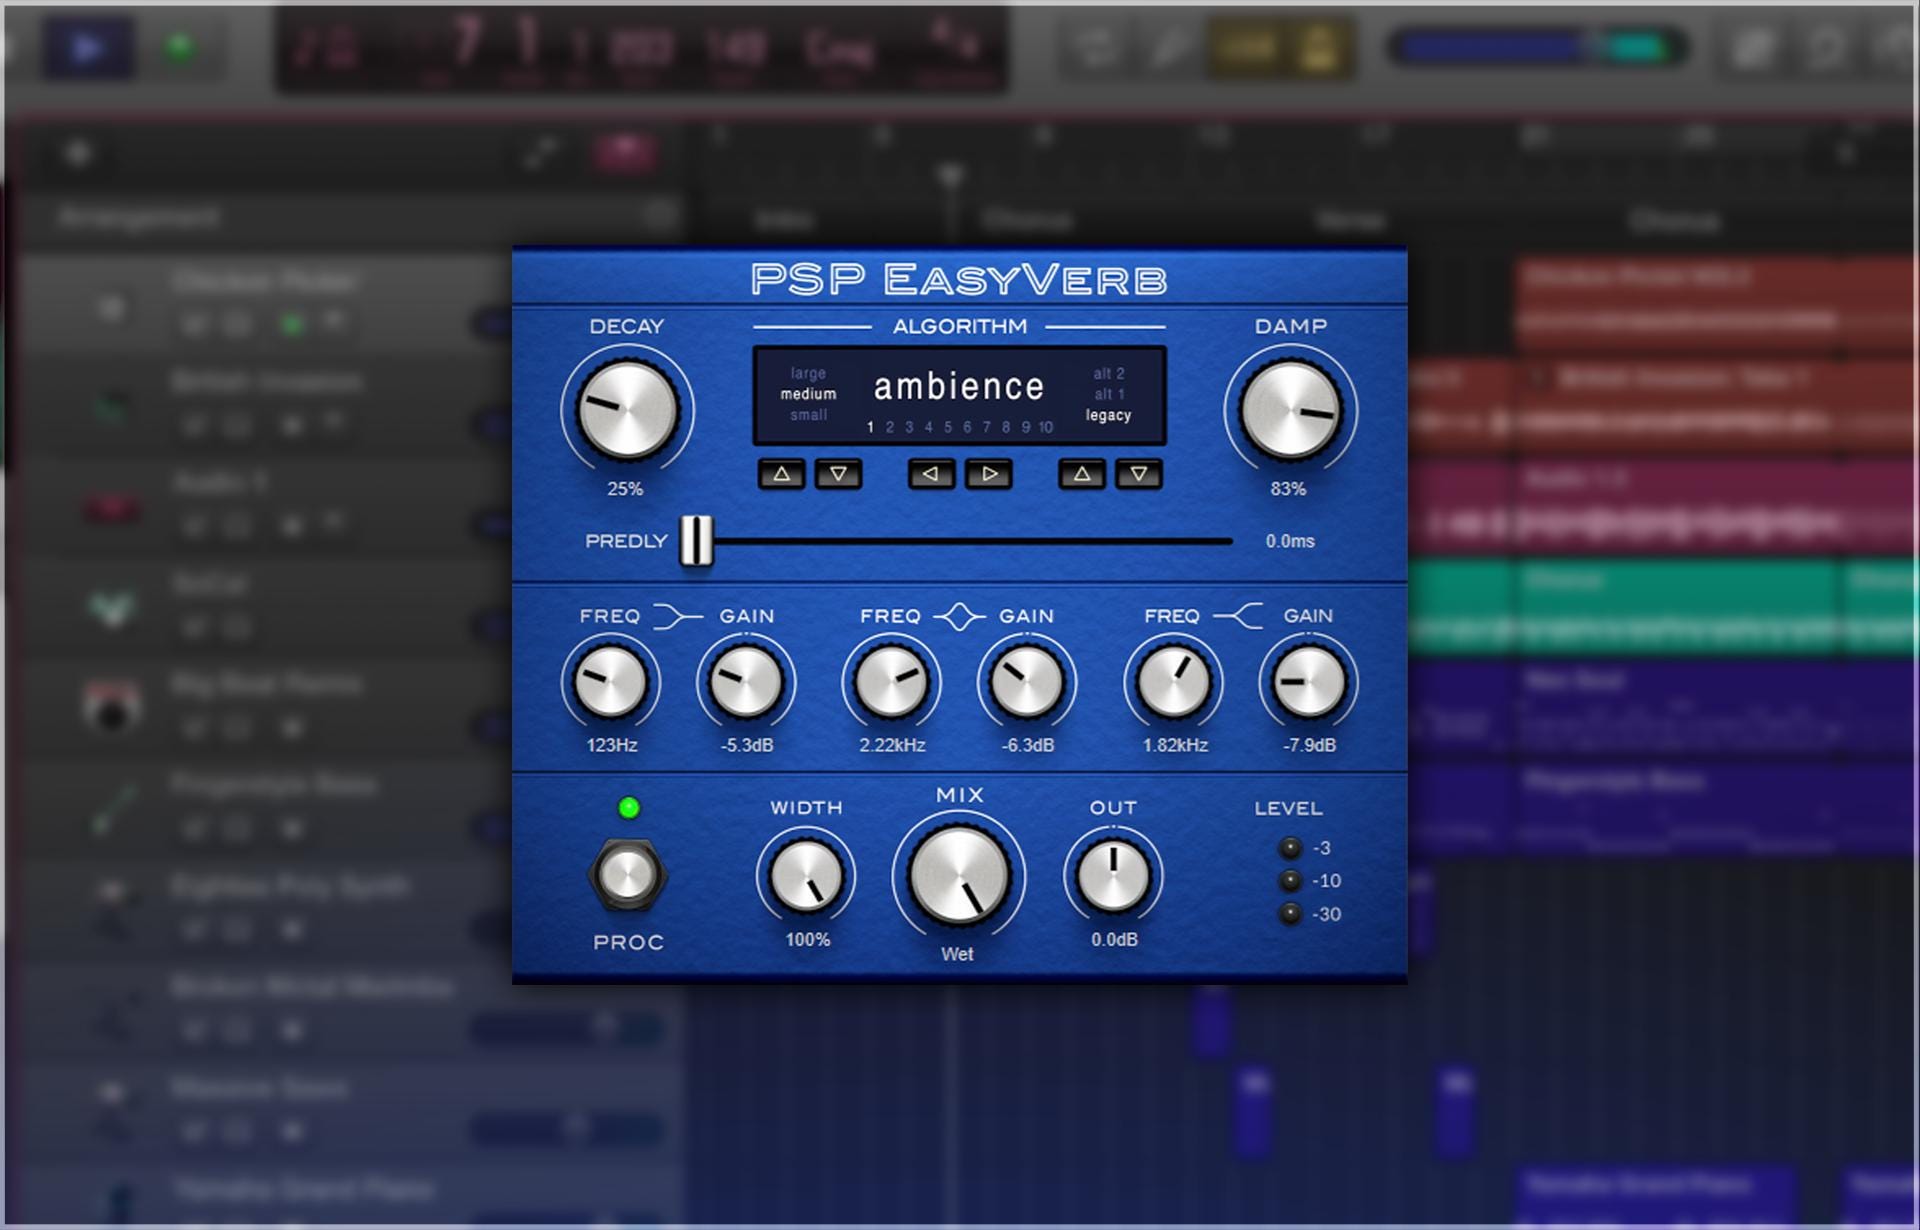Select algorithm number 10 in the display
The height and width of the screenshot is (1230, 1920).
pyautogui.click(x=1045, y=427)
